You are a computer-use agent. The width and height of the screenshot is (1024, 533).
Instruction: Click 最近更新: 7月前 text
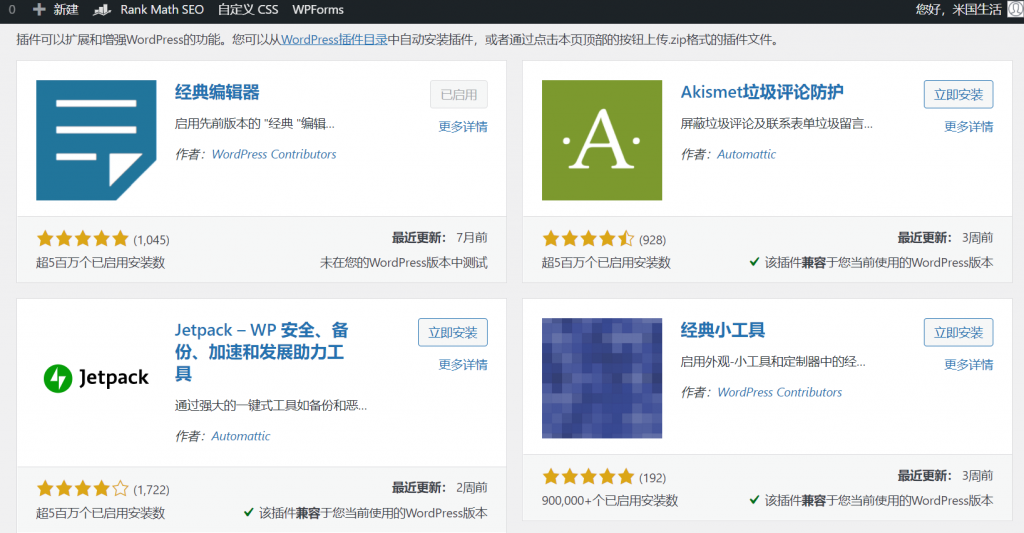(440, 238)
